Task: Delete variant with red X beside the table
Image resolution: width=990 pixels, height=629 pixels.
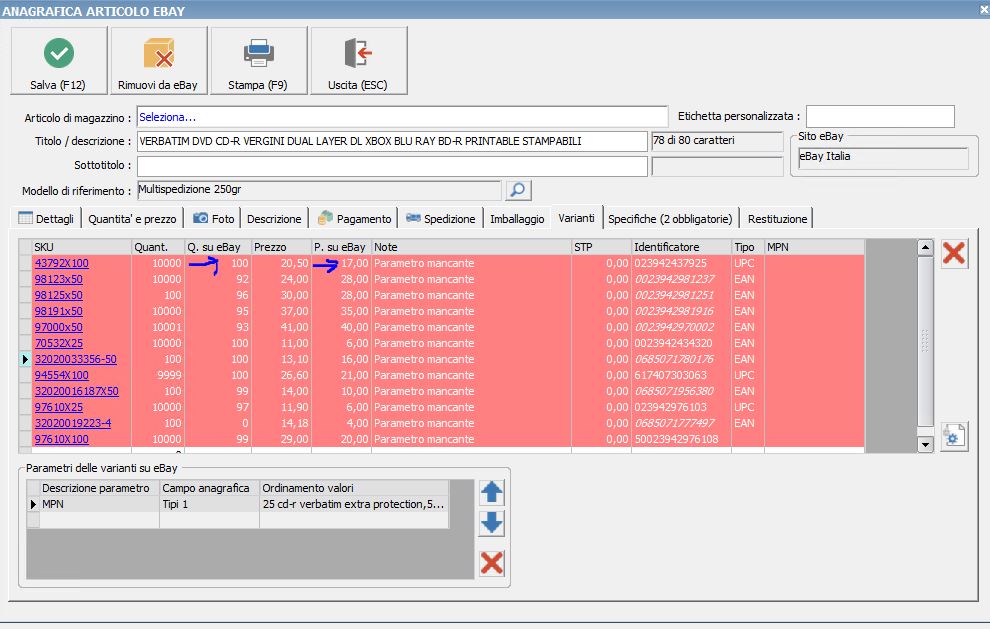Action: 954,253
